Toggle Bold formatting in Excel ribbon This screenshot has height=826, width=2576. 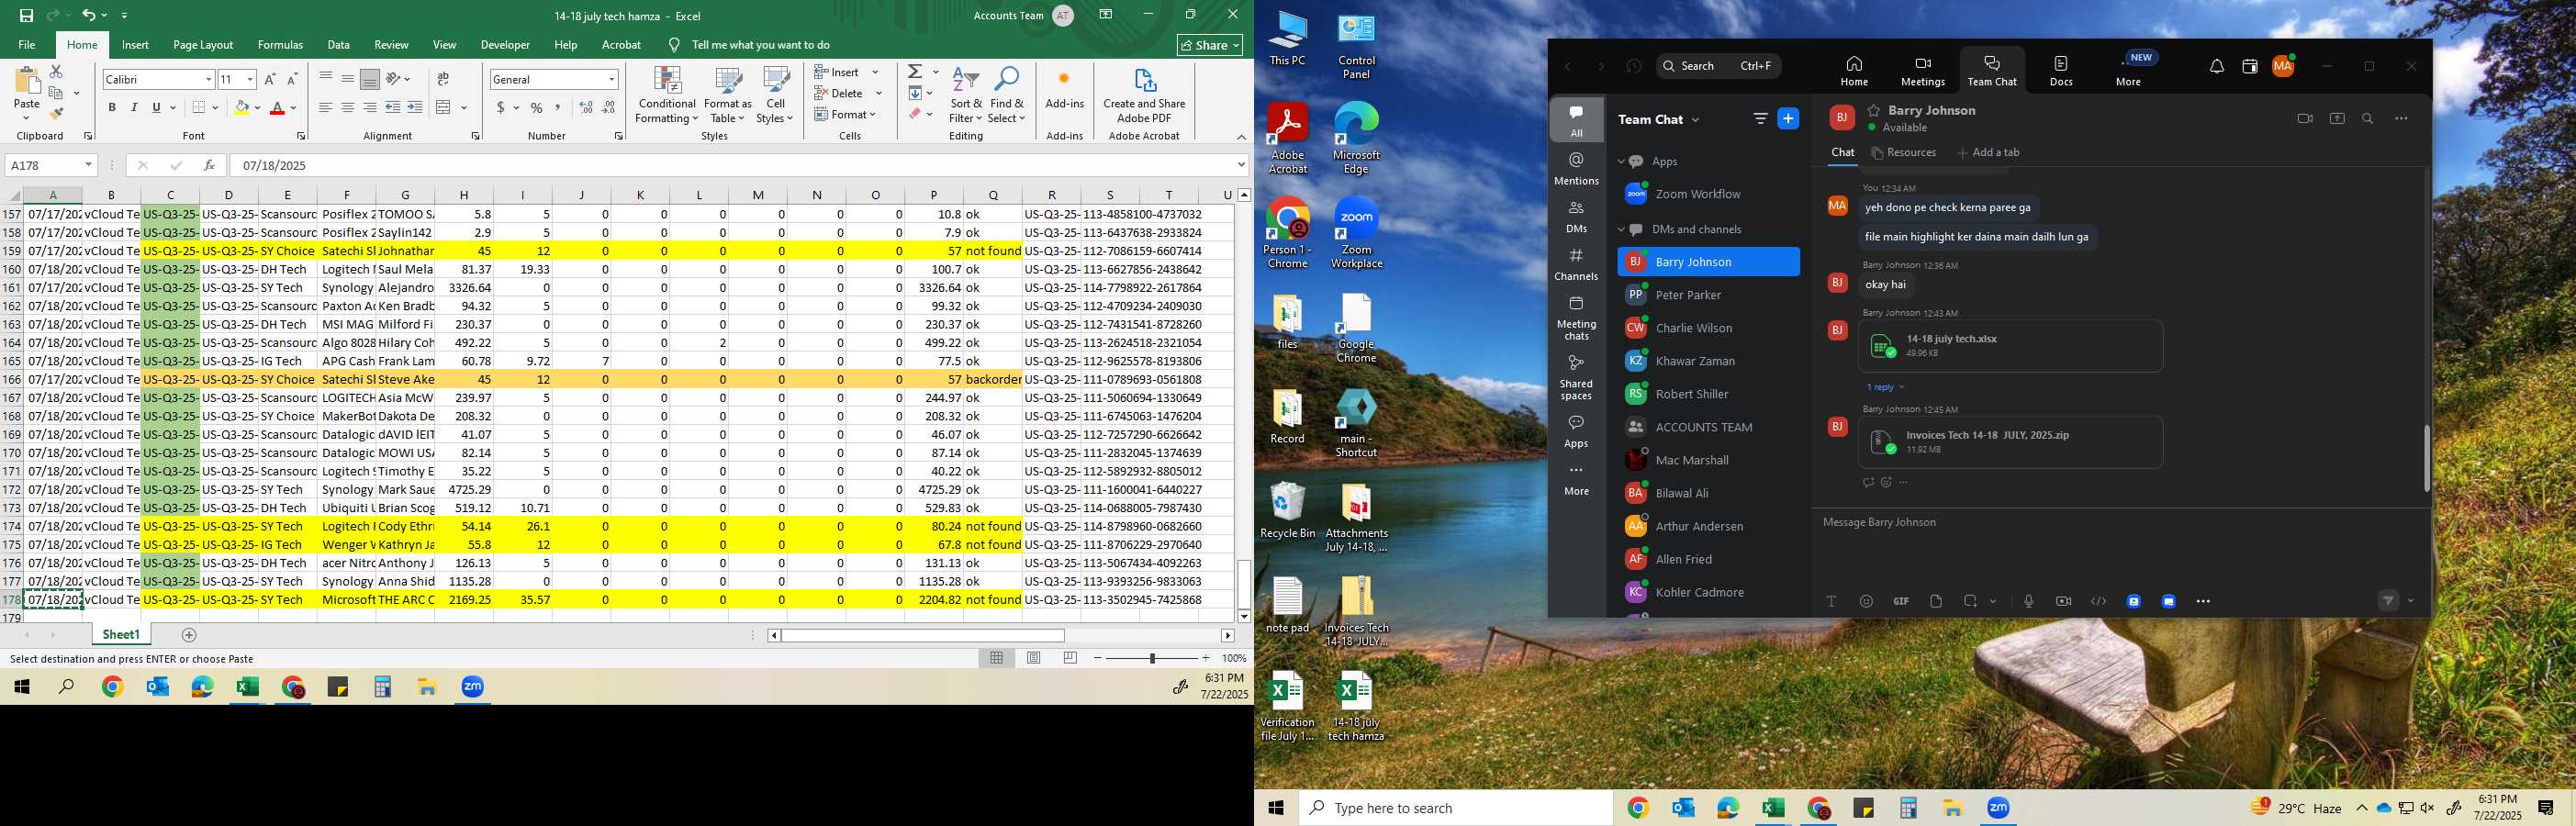112,108
